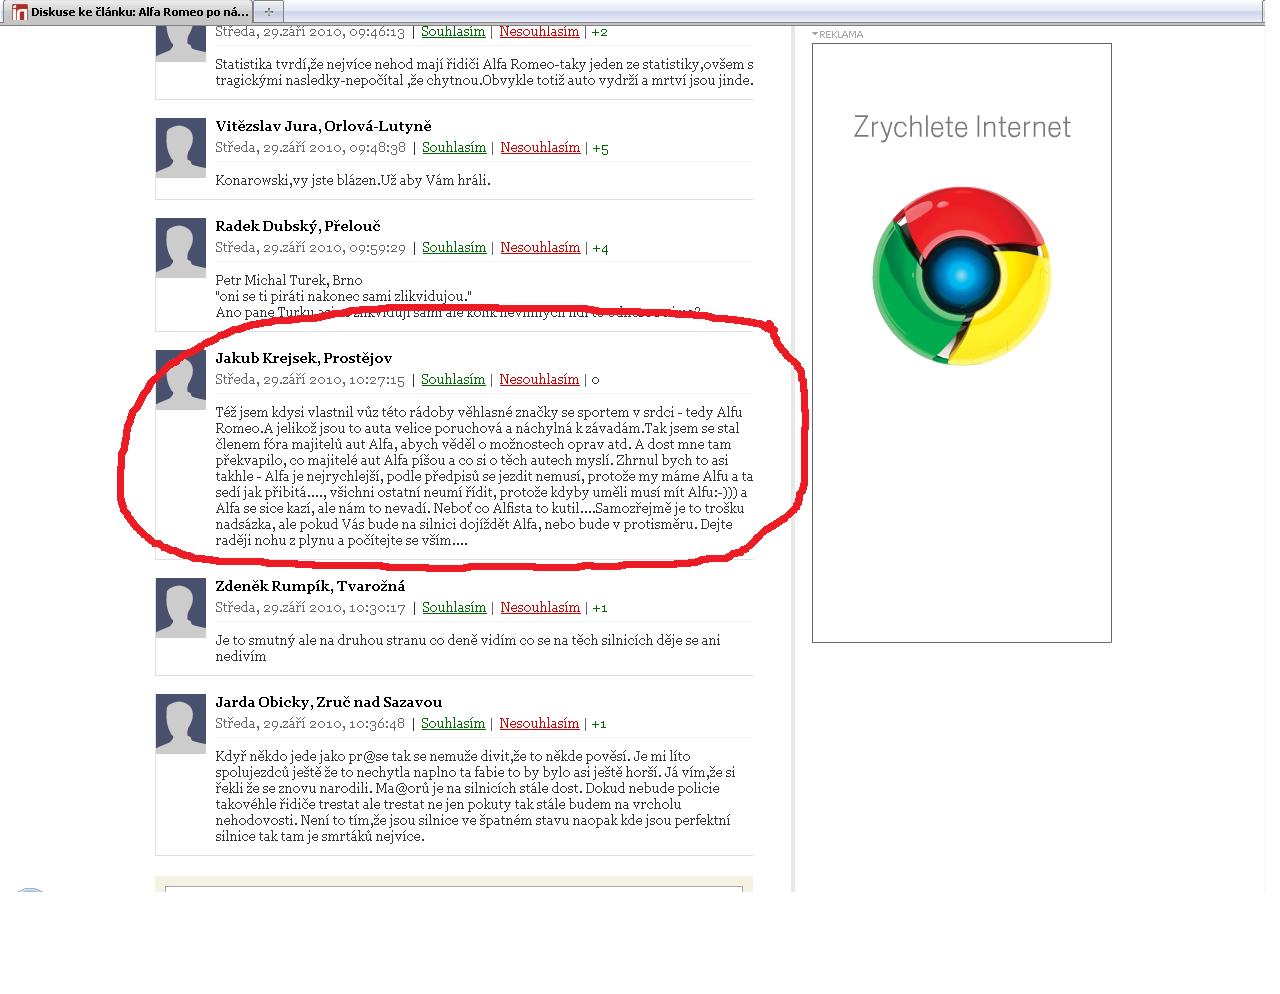Switch to the 'Diskuse ke článku' tab

tap(139, 12)
